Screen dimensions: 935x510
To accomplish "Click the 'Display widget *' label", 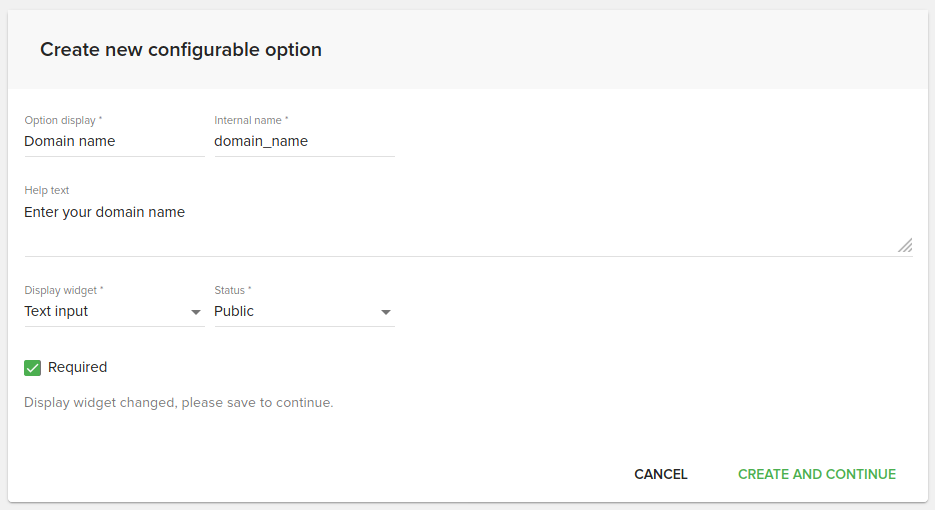I will point(64,291).
